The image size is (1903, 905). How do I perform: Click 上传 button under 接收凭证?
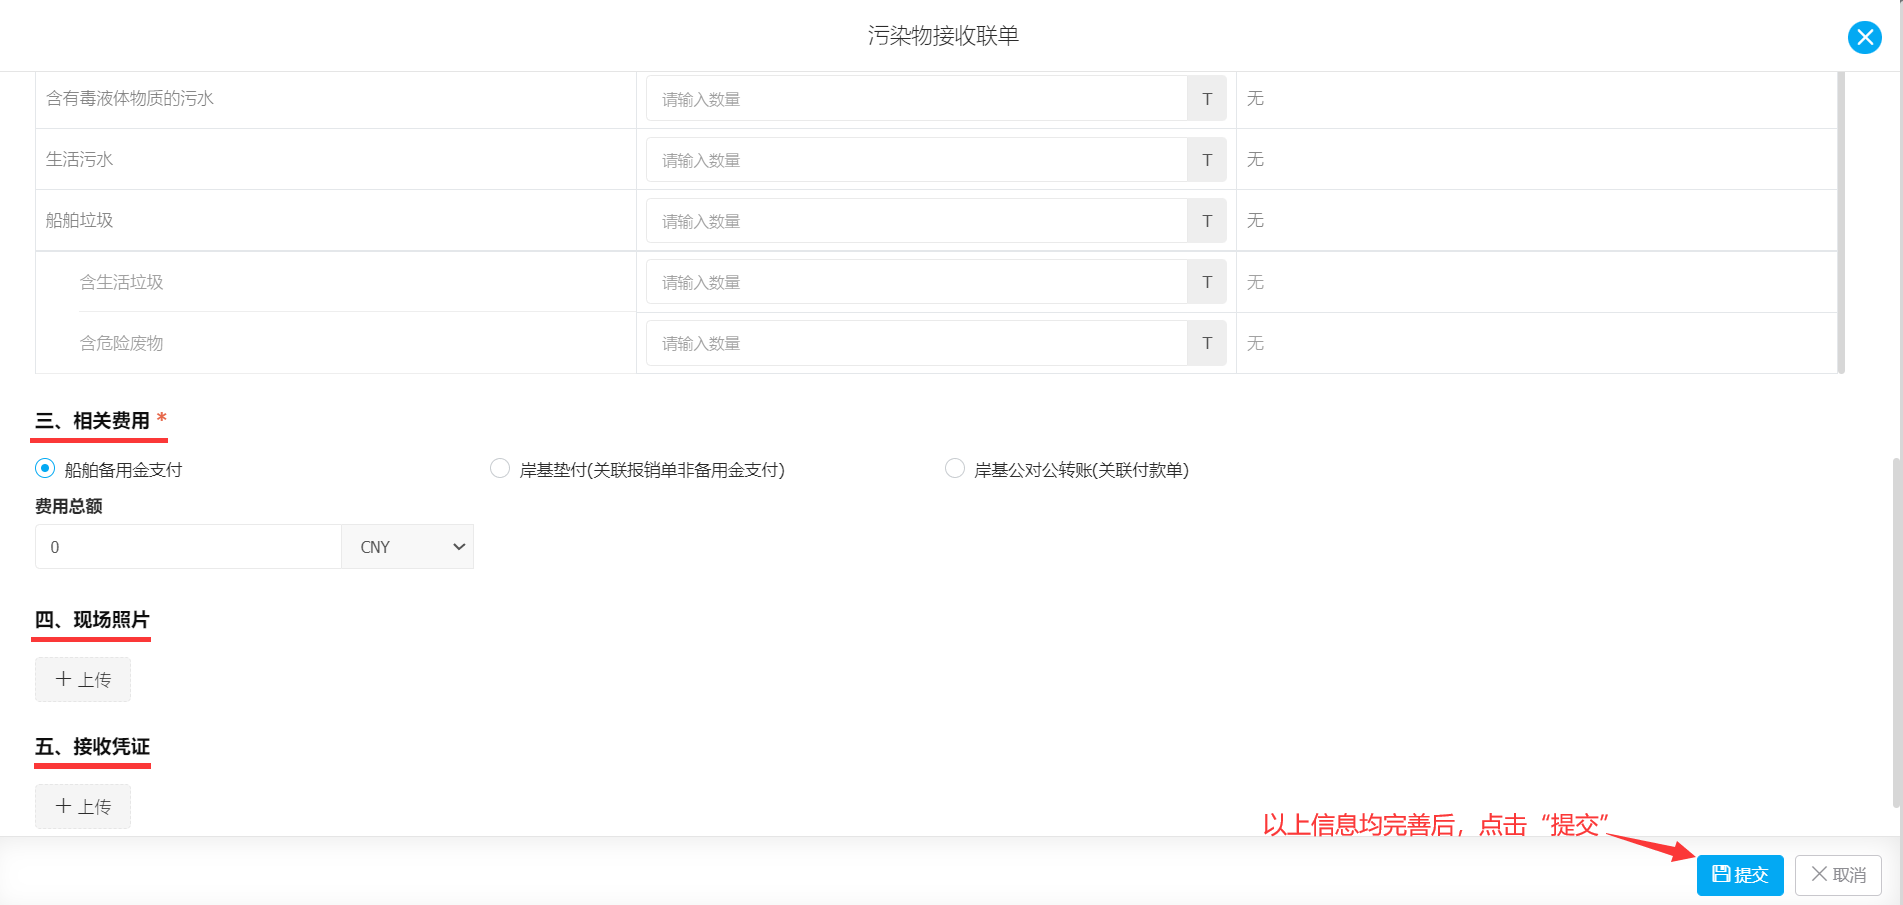point(83,807)
